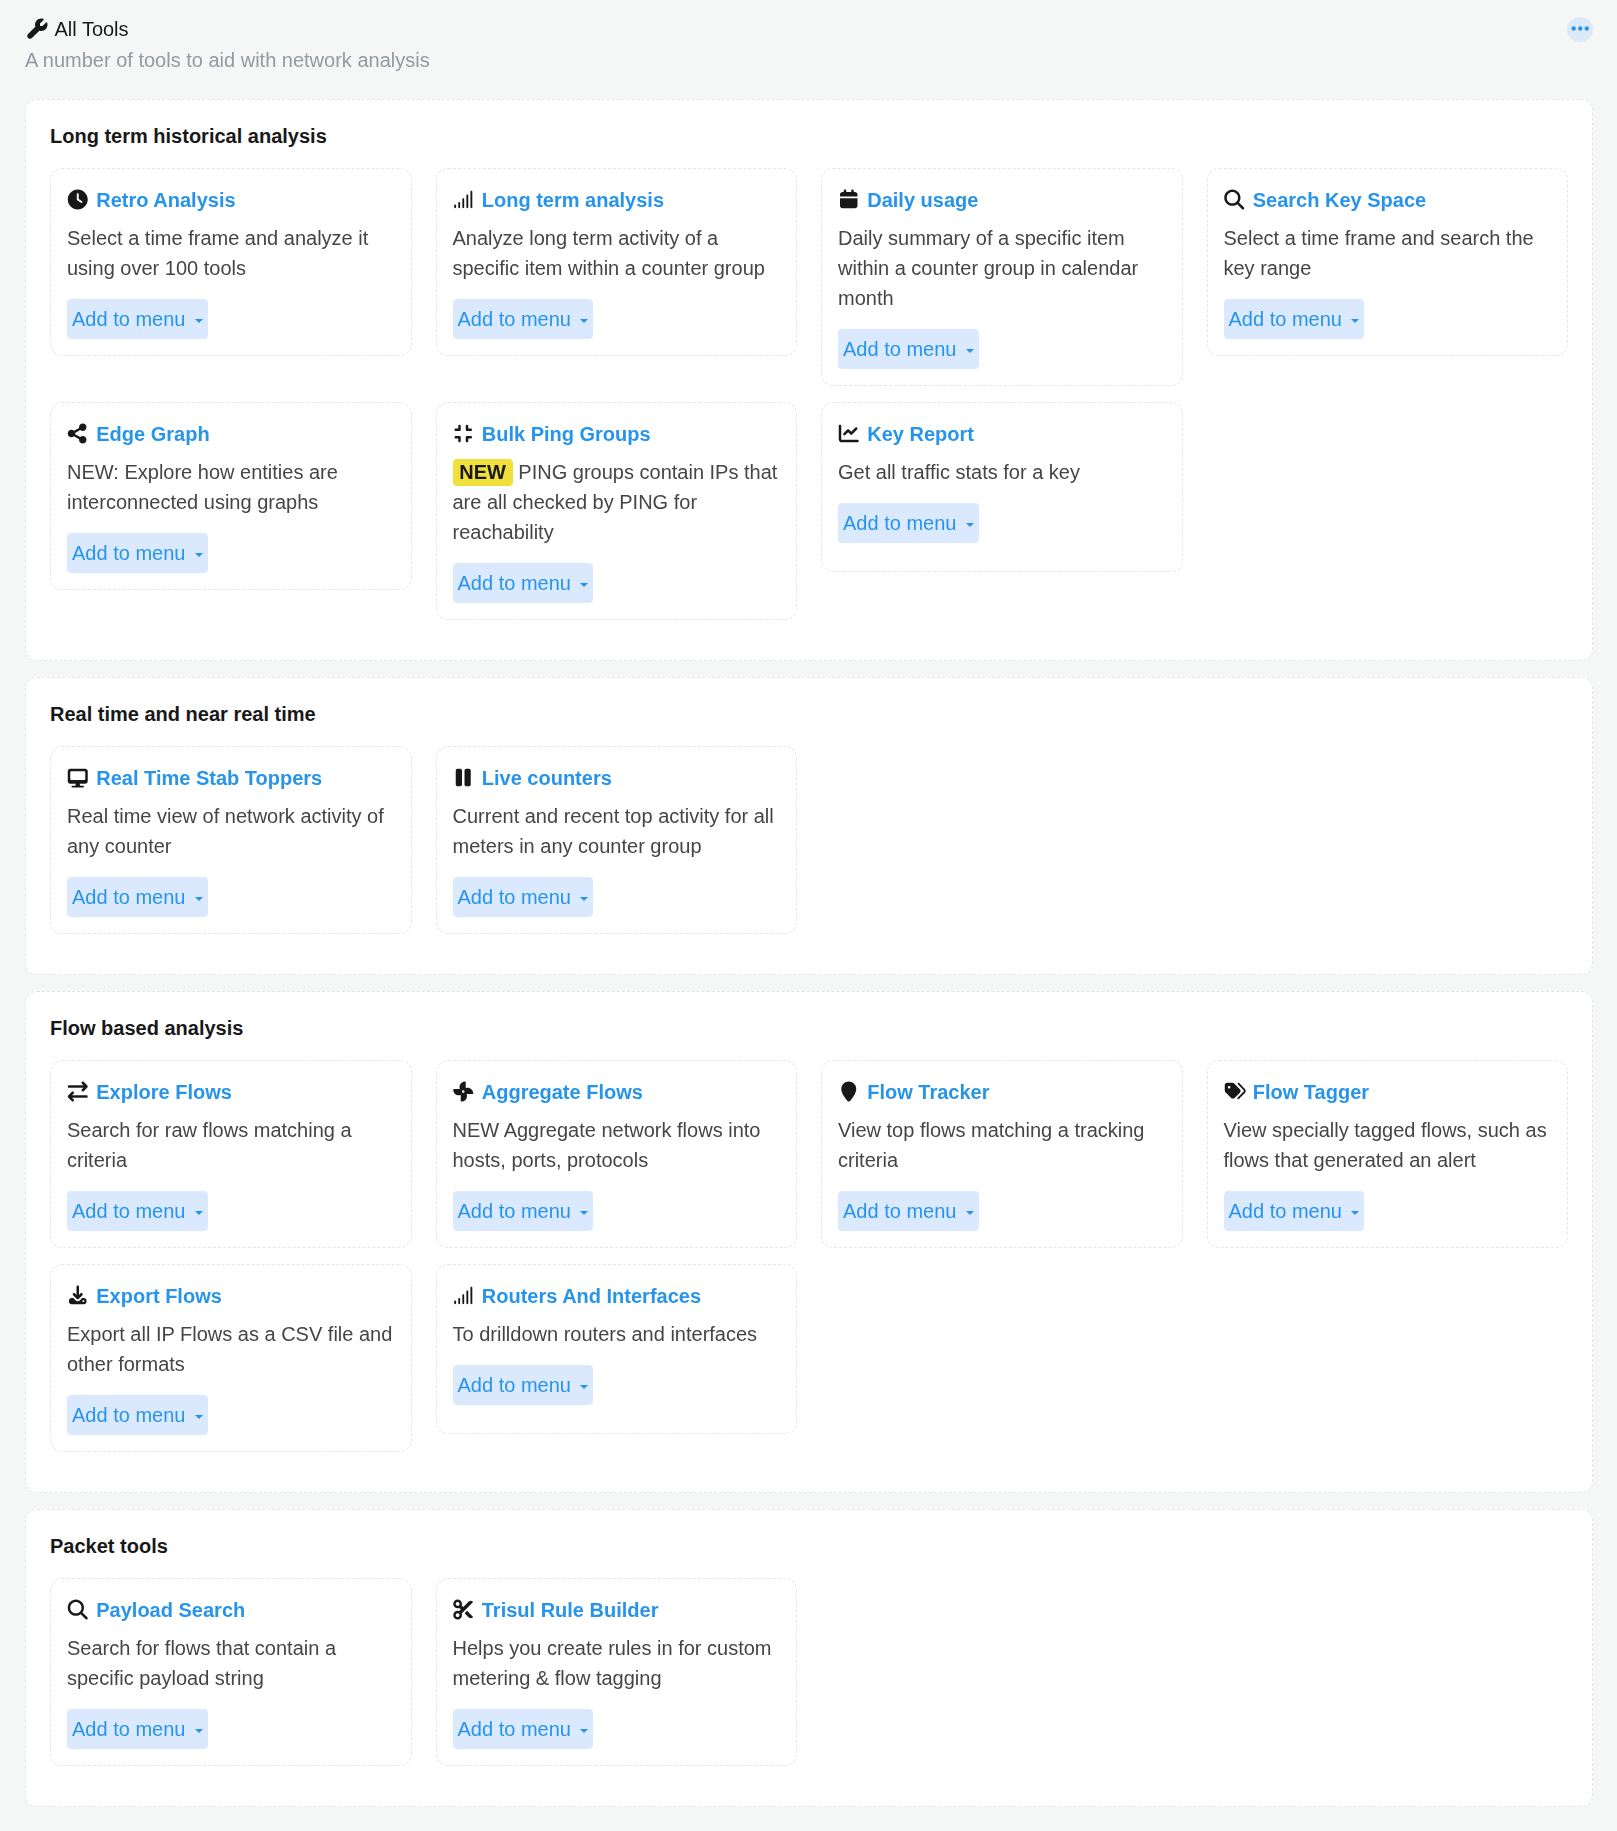Image resolution: width=1617 pixels, height=1831 pixels.
Task: Expand Add to menu under Search Key Space
Action: click(x=1293, y=319)
